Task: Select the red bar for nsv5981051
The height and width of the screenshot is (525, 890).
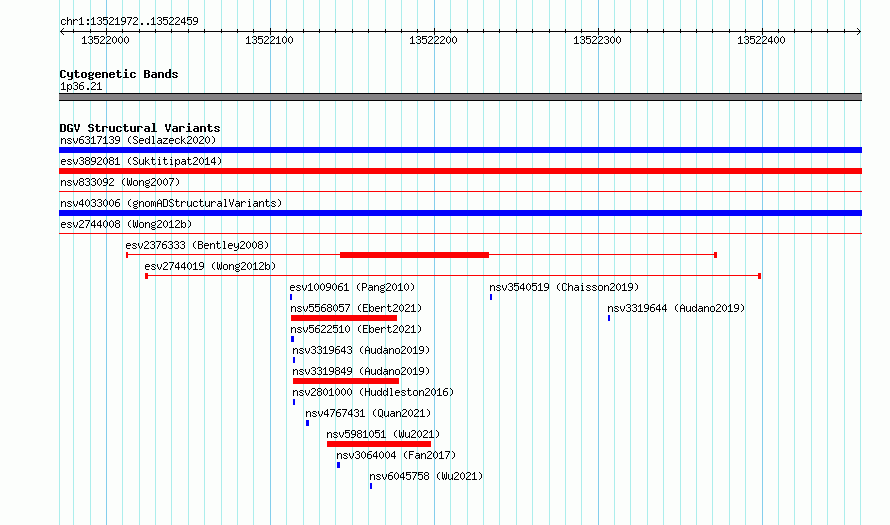Action: [379, 444]
